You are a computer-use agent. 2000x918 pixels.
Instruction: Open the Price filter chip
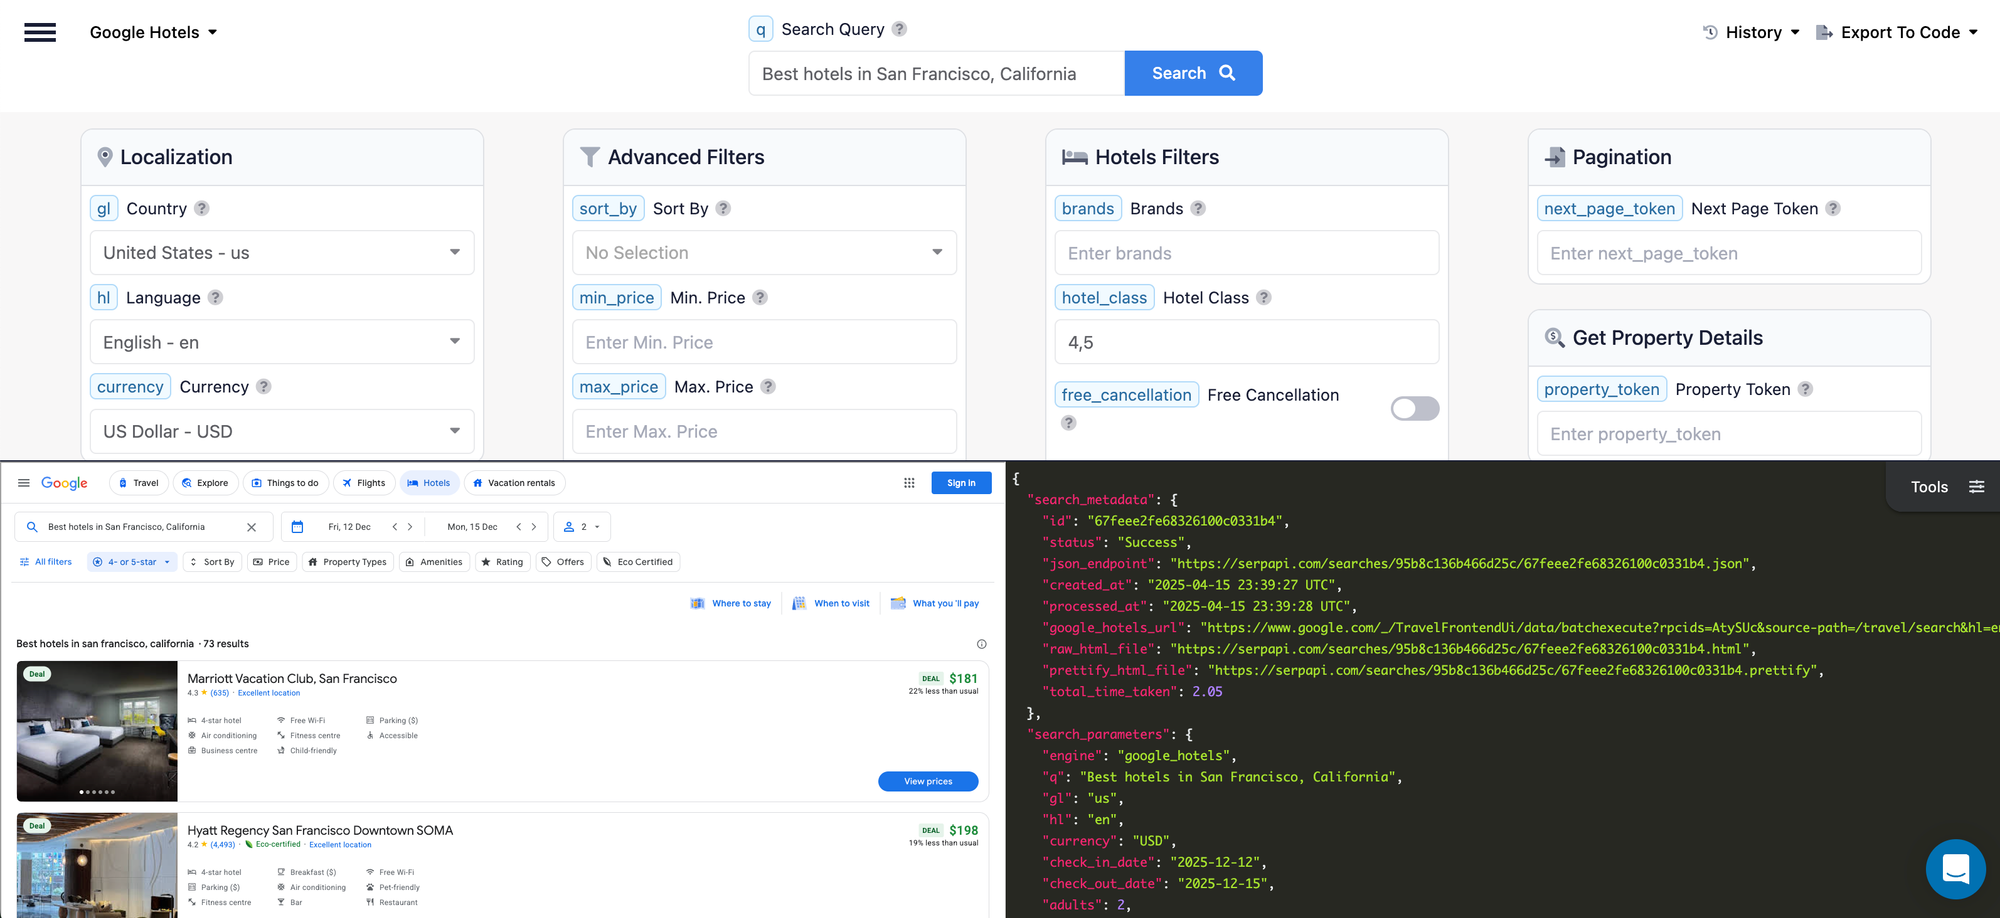tap(271, 562)
